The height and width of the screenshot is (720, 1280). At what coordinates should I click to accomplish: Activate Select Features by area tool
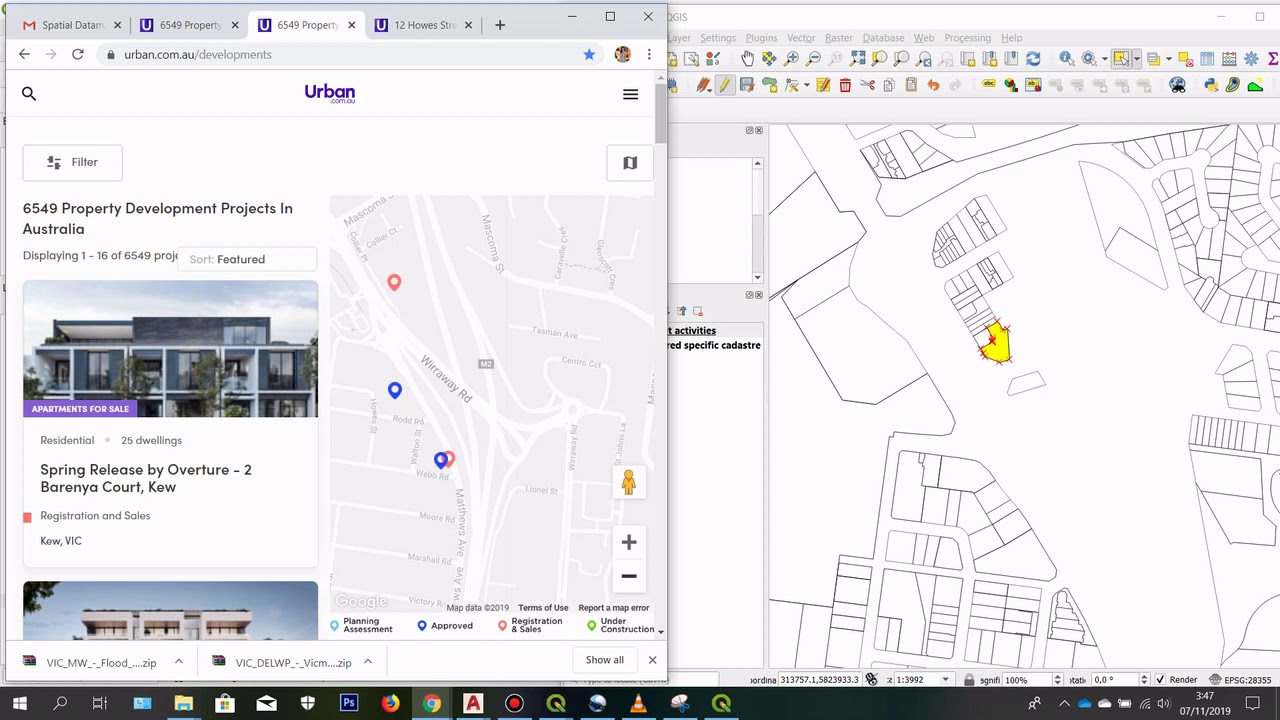coord(1121,59)
